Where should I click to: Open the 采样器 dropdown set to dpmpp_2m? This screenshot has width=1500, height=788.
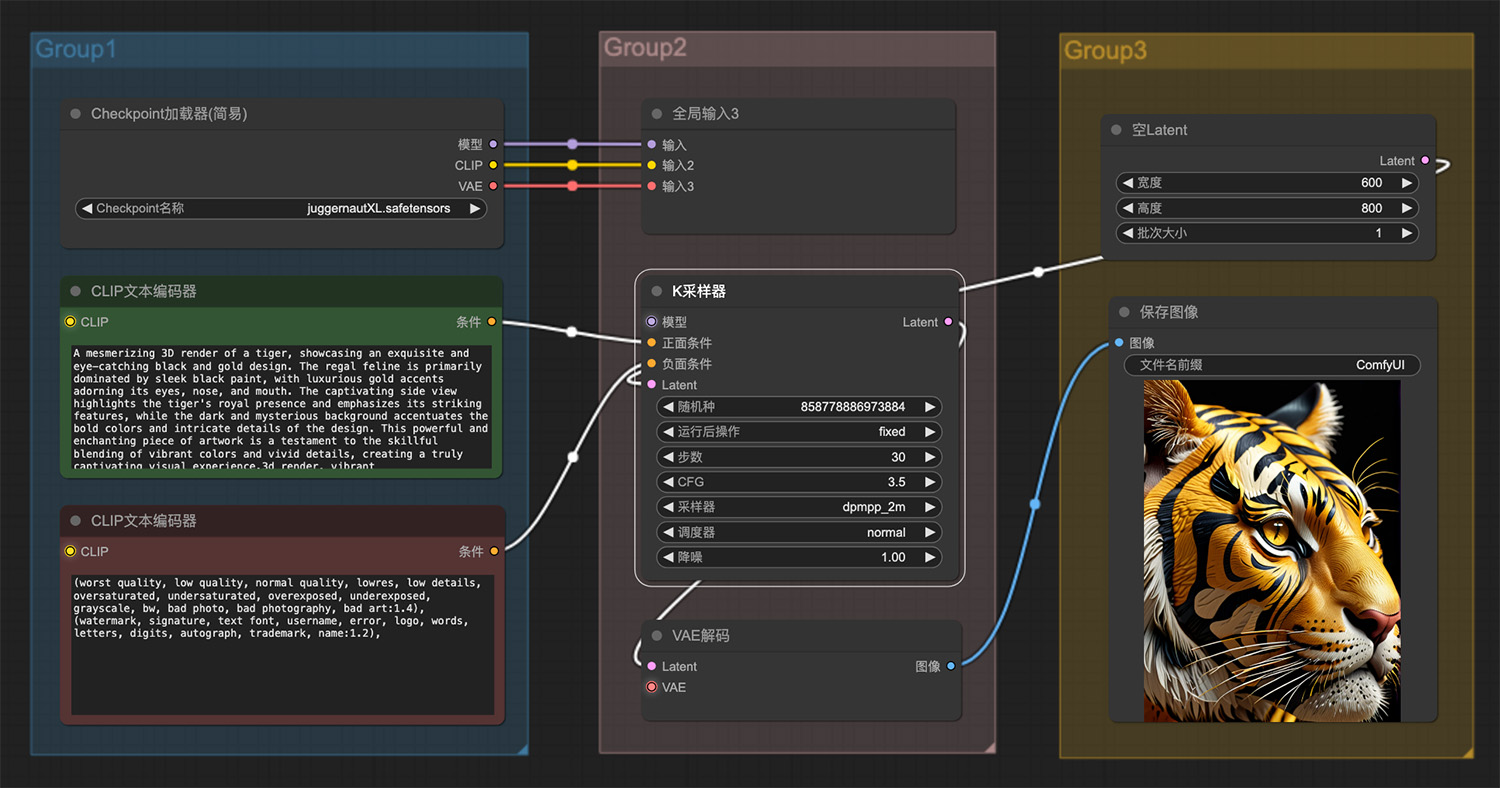click(799, 507)
